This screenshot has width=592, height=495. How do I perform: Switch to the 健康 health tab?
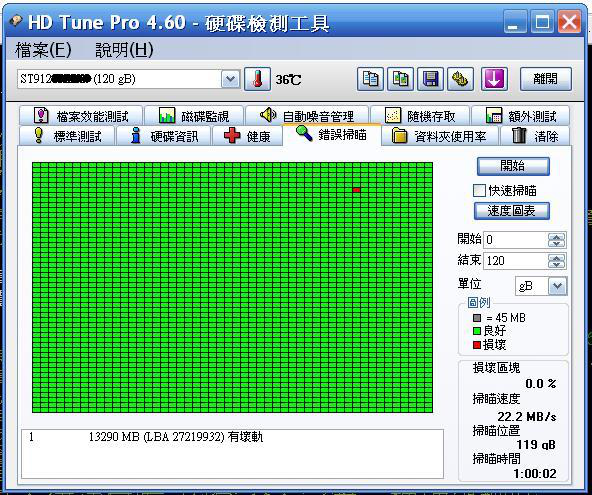(247, 136)
